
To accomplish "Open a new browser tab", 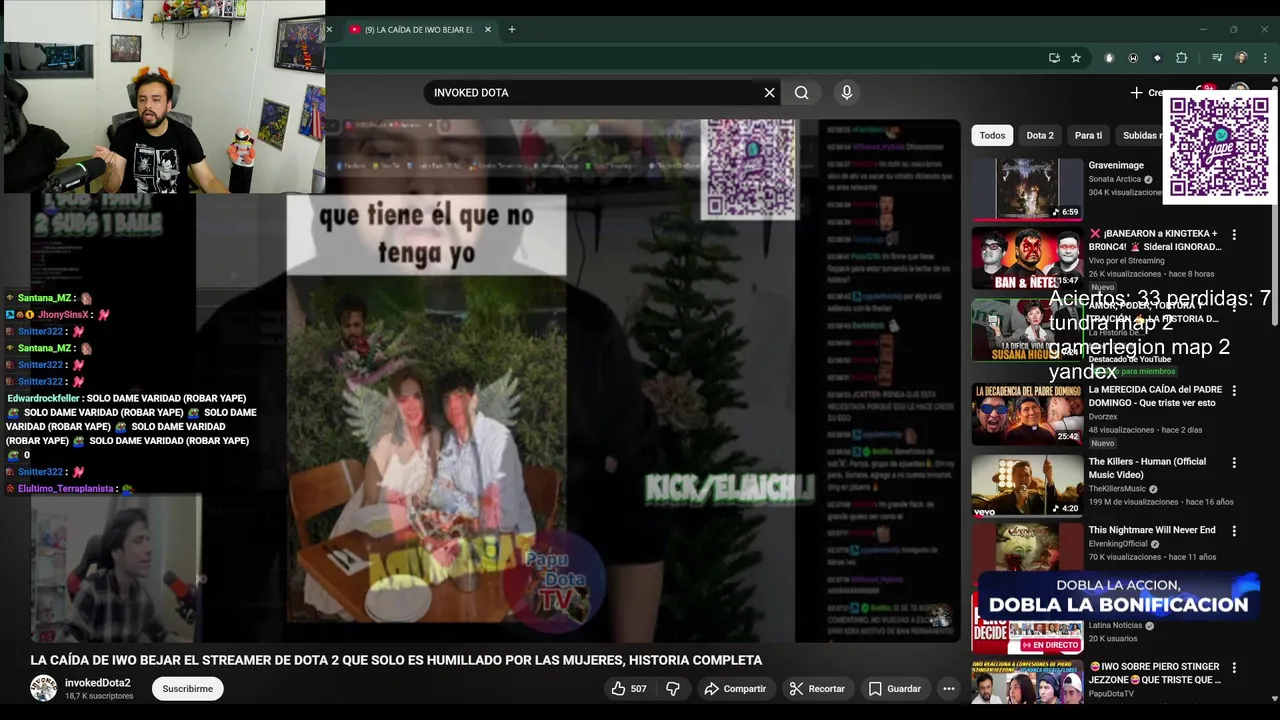I will [x=512, y=30].
